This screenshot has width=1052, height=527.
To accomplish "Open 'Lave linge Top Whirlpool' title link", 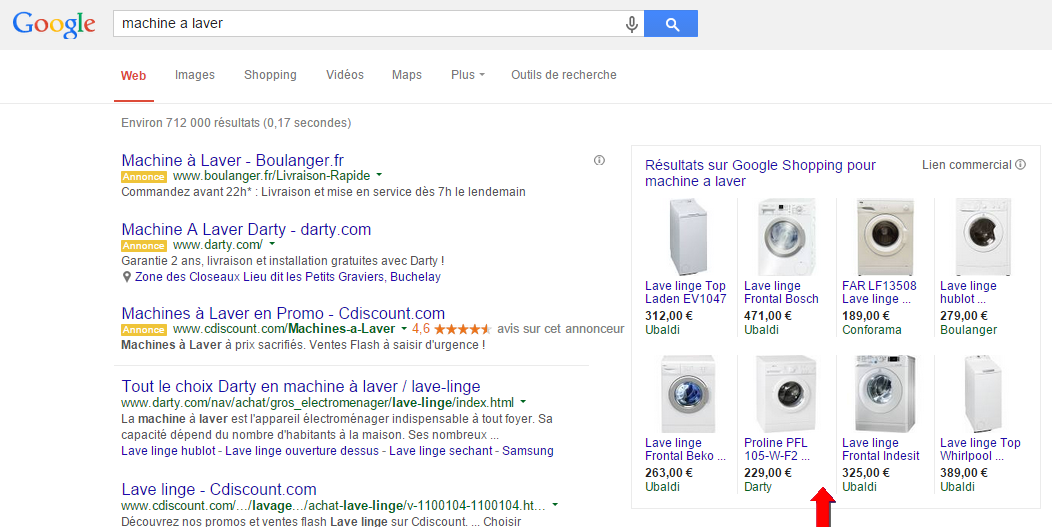I will (980, 449).
